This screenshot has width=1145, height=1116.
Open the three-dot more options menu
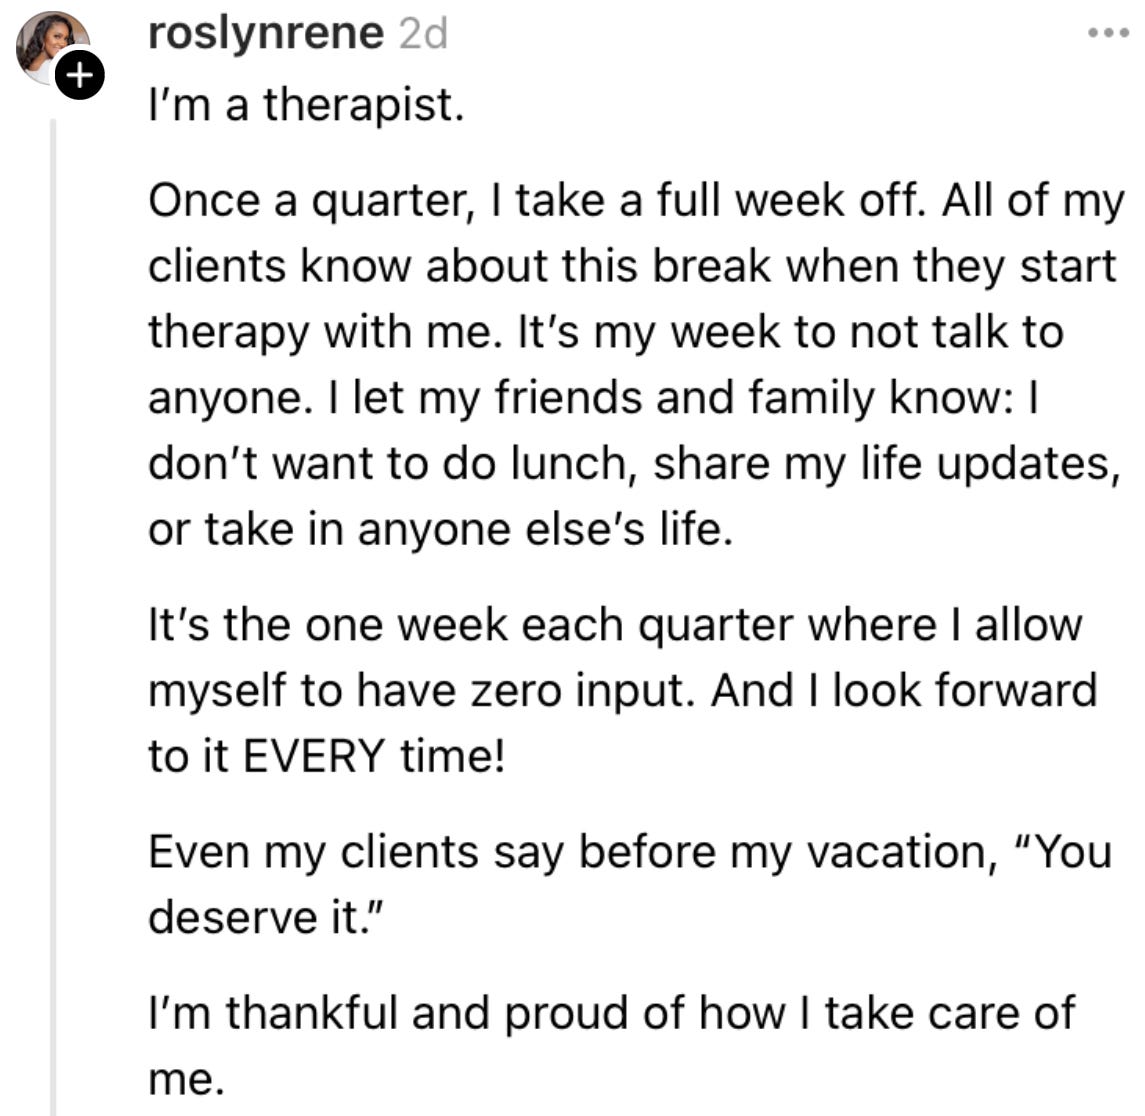[x=1108, y=33]
